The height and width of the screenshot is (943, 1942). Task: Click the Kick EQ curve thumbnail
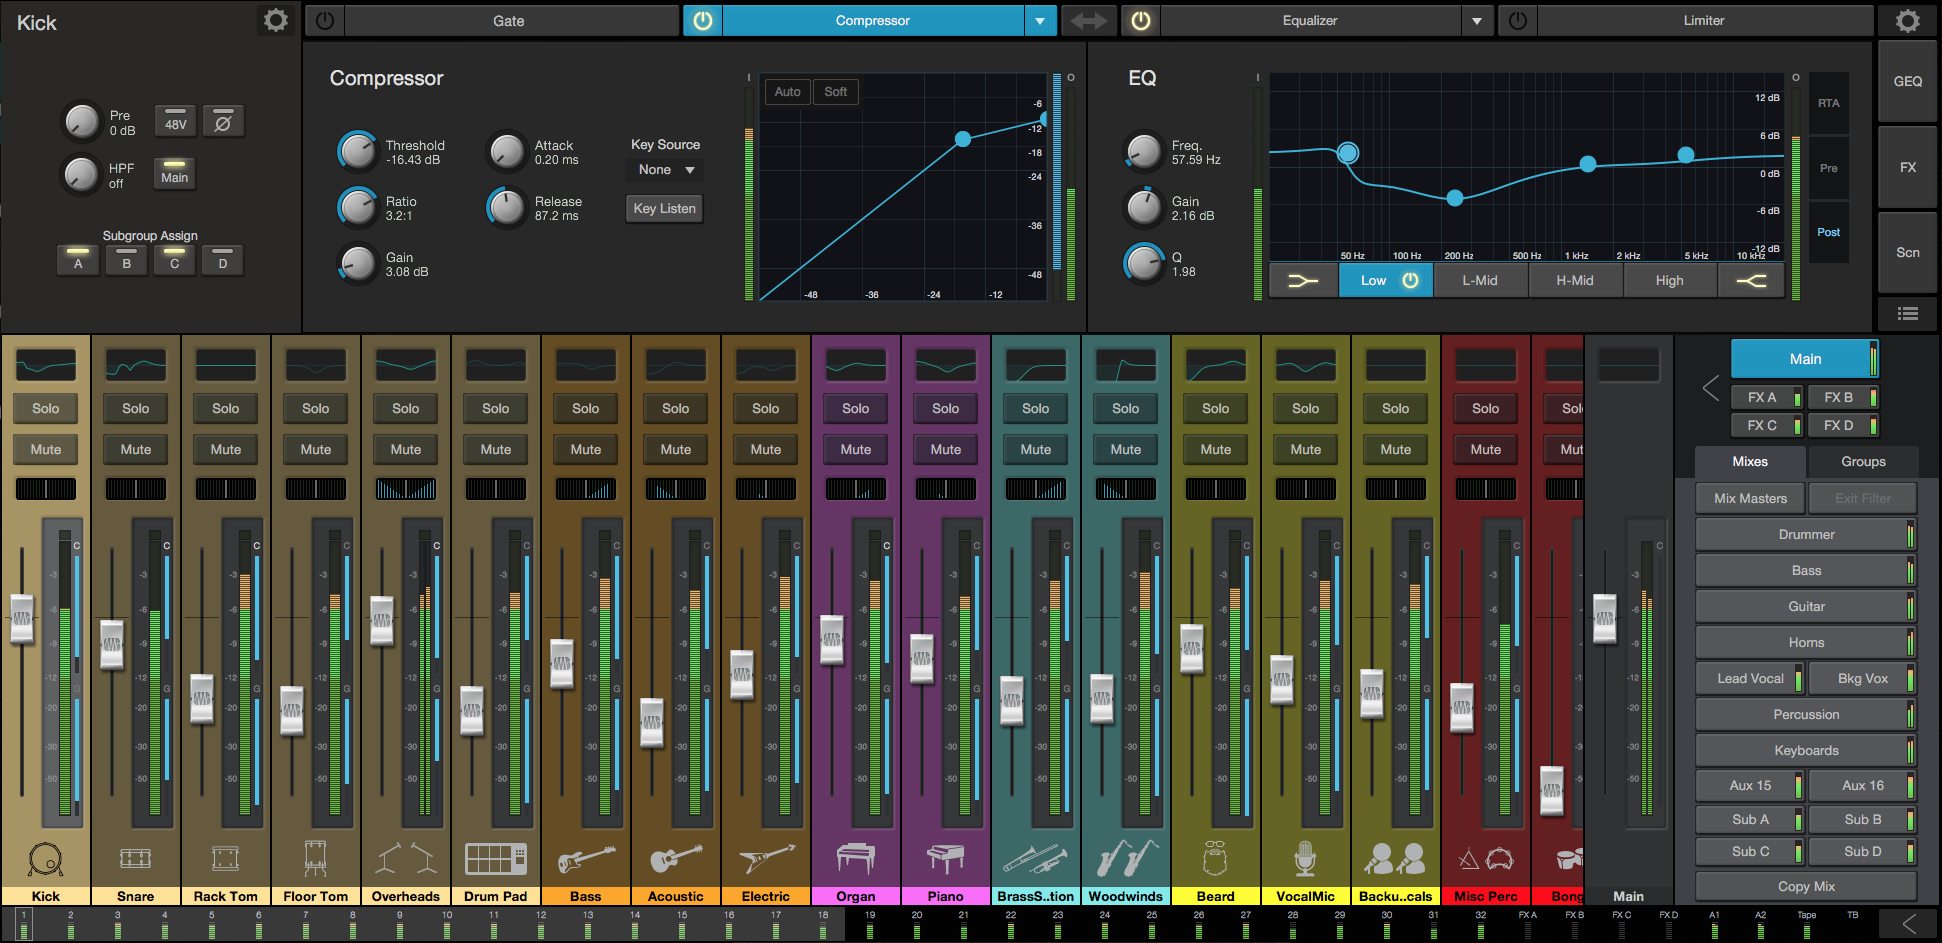[46, 365]
